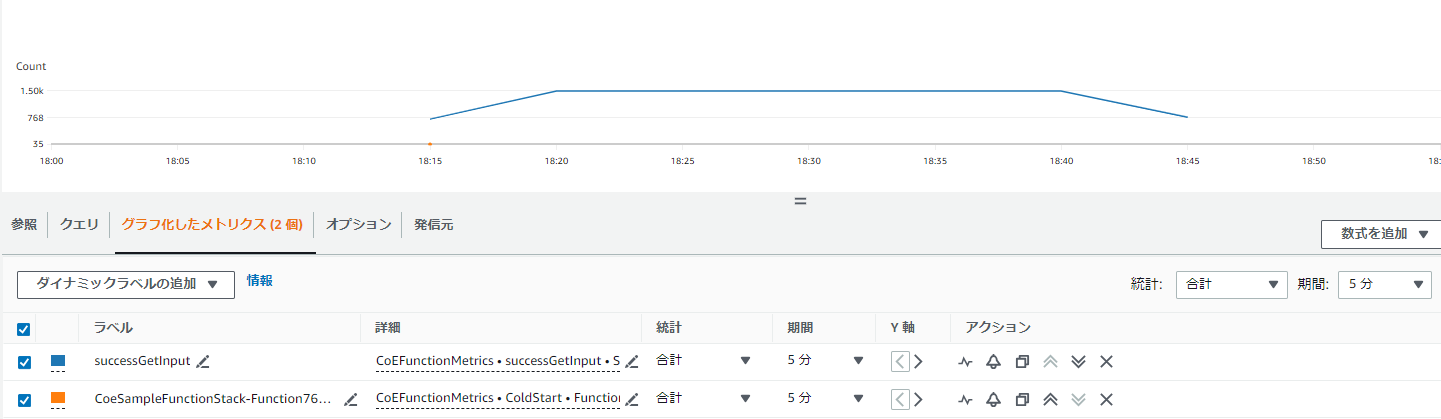Switch to the オプション tab
Screen dimensions: 1441x419
pos(359,225)
